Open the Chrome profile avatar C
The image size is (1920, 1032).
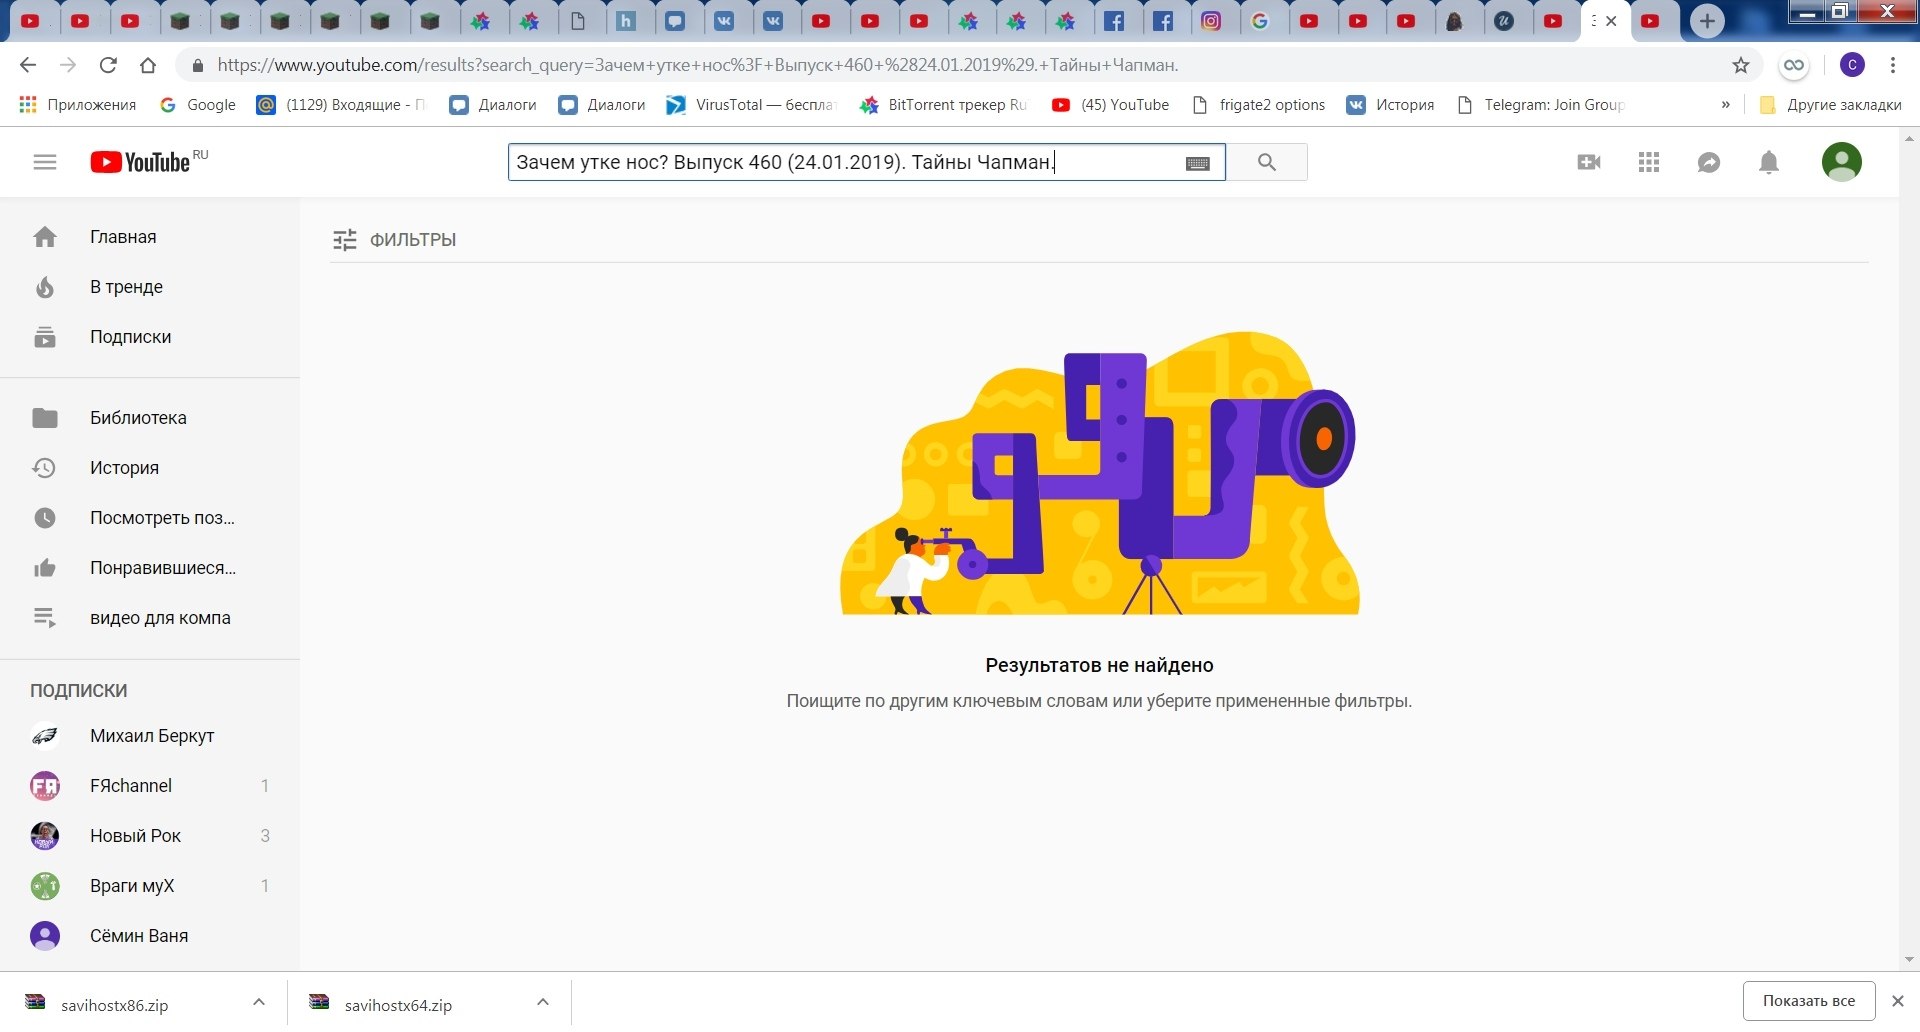[1852, 65]
